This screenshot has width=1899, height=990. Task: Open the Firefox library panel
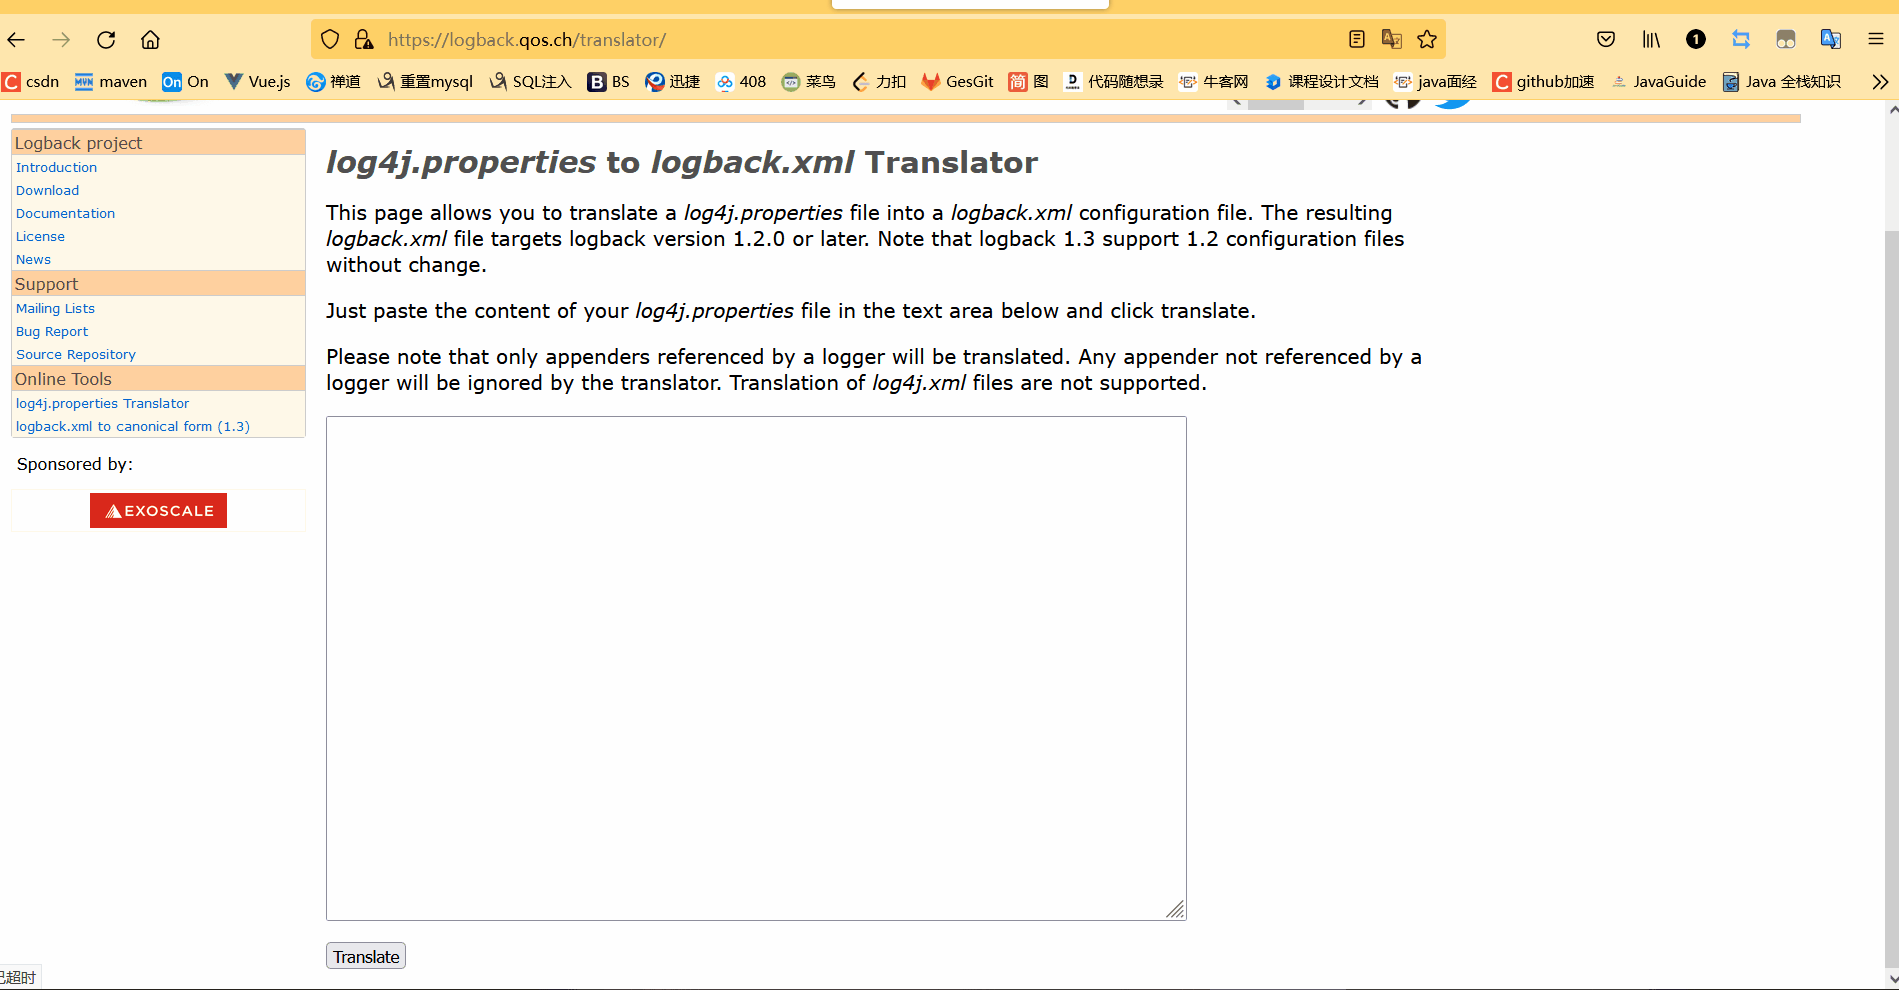pyautogui.click(x=1650, y=39)
